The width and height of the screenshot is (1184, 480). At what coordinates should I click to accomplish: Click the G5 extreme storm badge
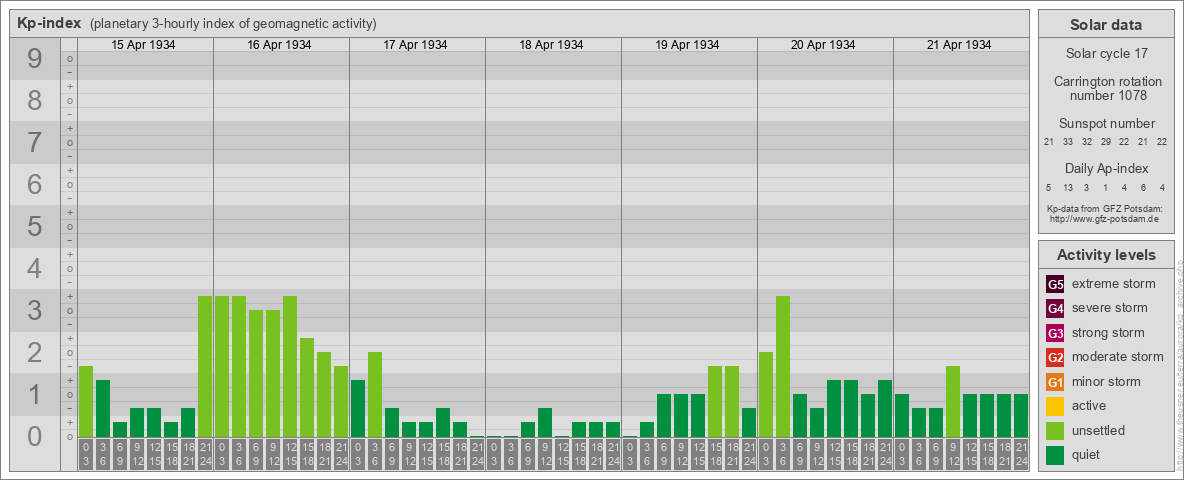pos(1055,285)
